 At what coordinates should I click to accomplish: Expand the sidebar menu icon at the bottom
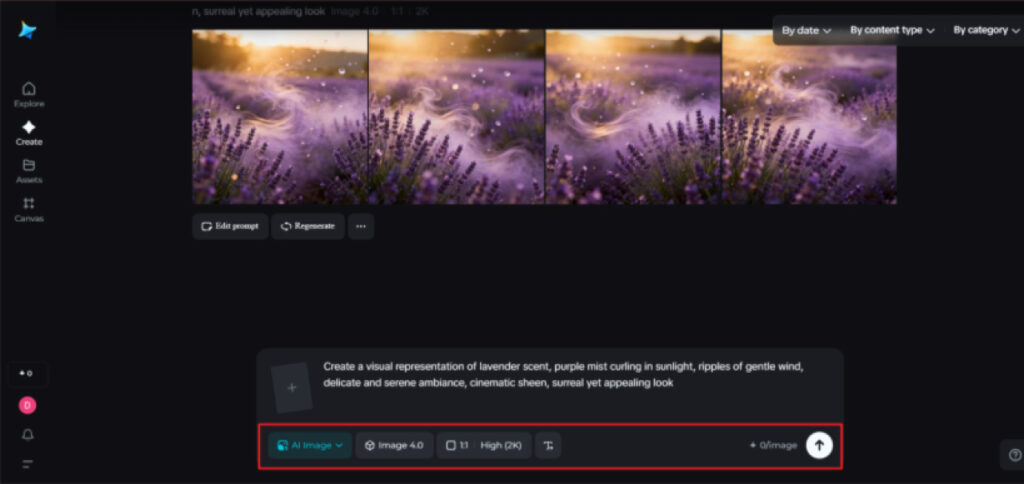[28, 464]
